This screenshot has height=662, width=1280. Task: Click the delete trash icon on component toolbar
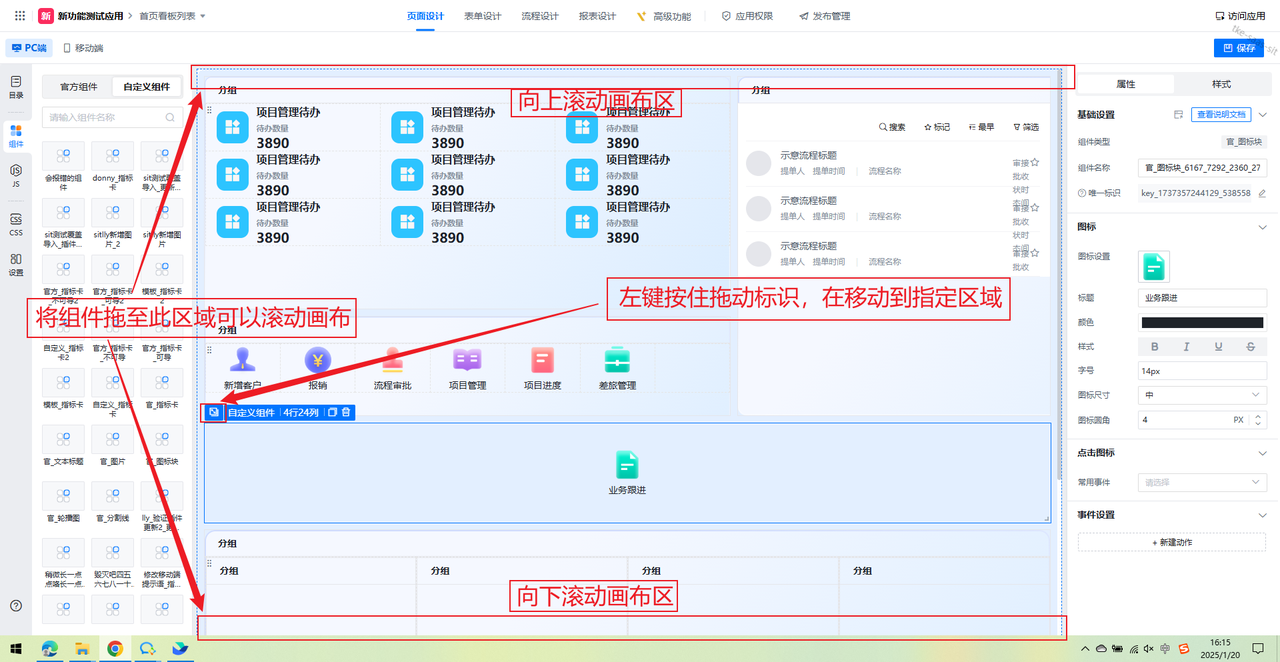(x=346, y=412)
